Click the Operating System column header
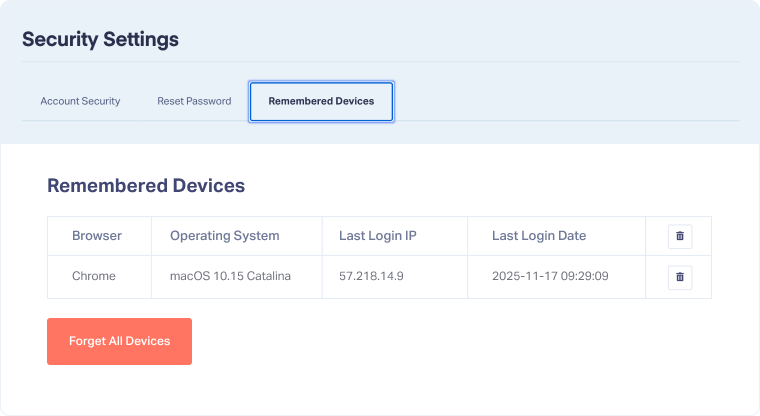Viewport: 760px width, 416px height. tap(224, 236)
